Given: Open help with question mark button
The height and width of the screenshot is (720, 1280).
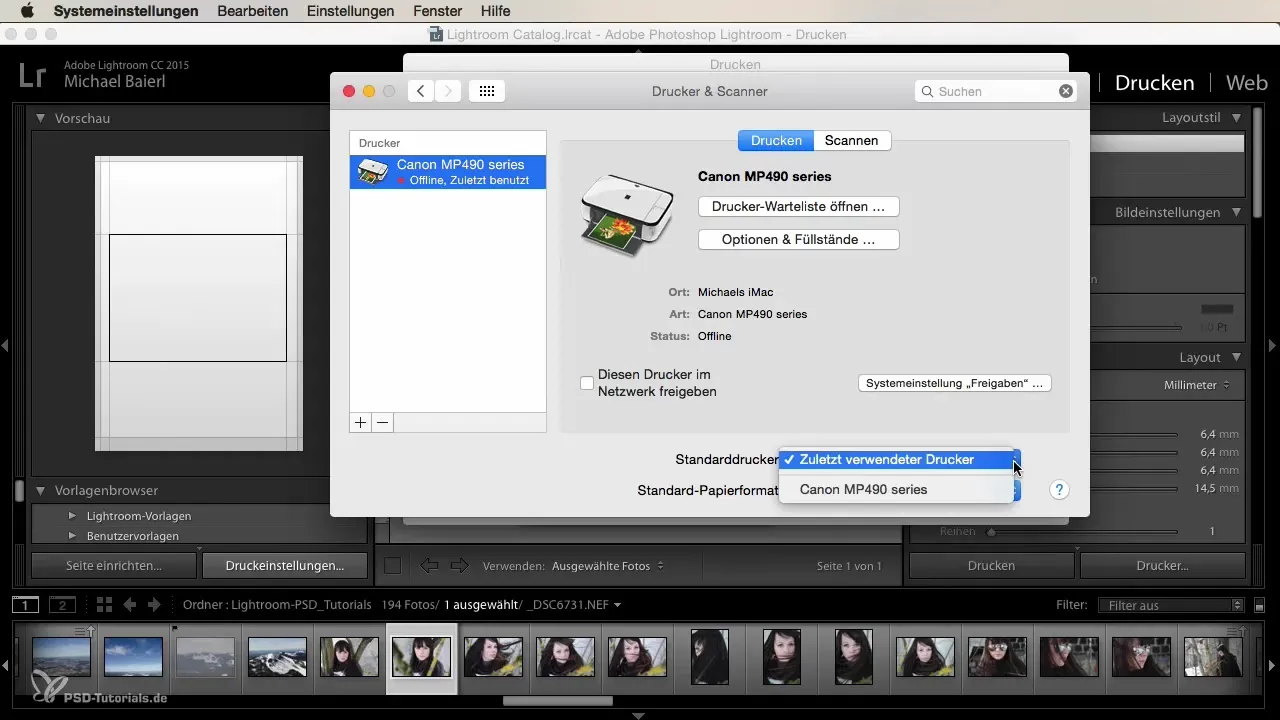Looking at the screenshot, I should click(x=1060, y=490).
